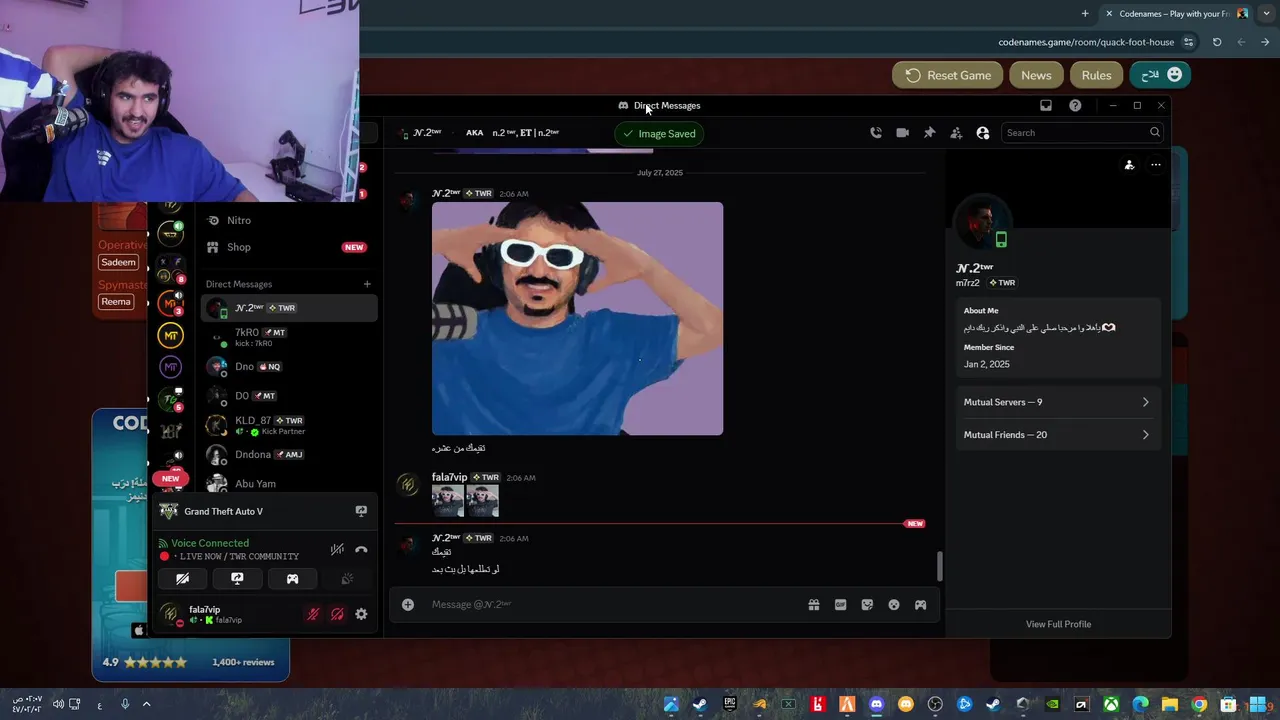Reload the codenames.game page
The image size is (1280, 720).
pos(1217,42)
